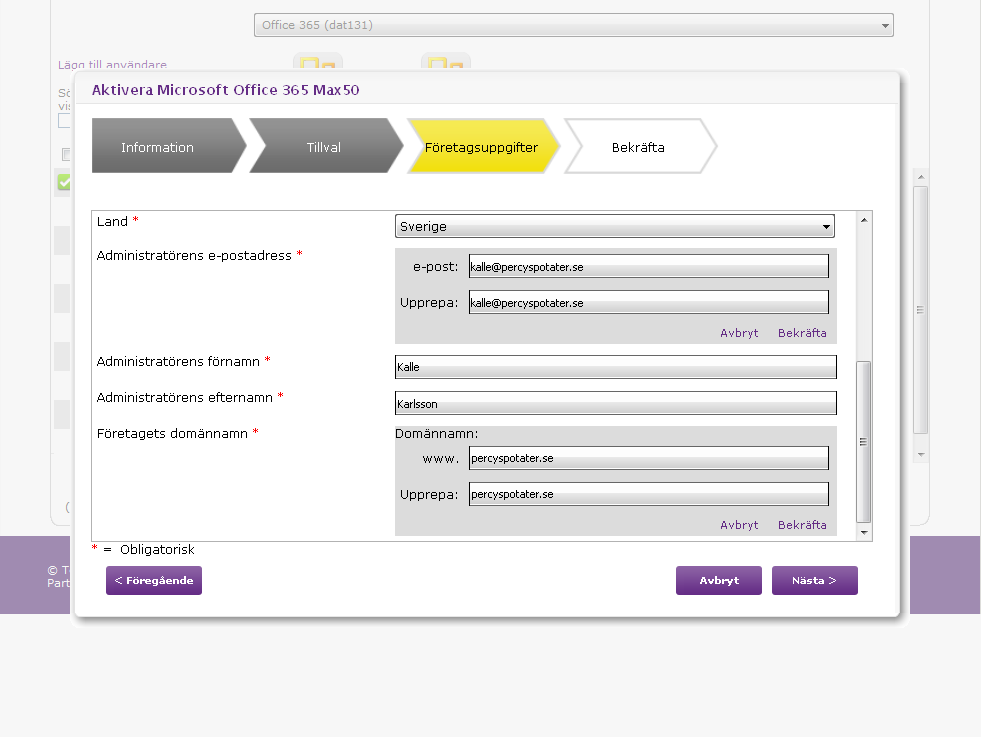
Task: Click Bekräfta link under the domain fields
Action: [x=802, y=525]
